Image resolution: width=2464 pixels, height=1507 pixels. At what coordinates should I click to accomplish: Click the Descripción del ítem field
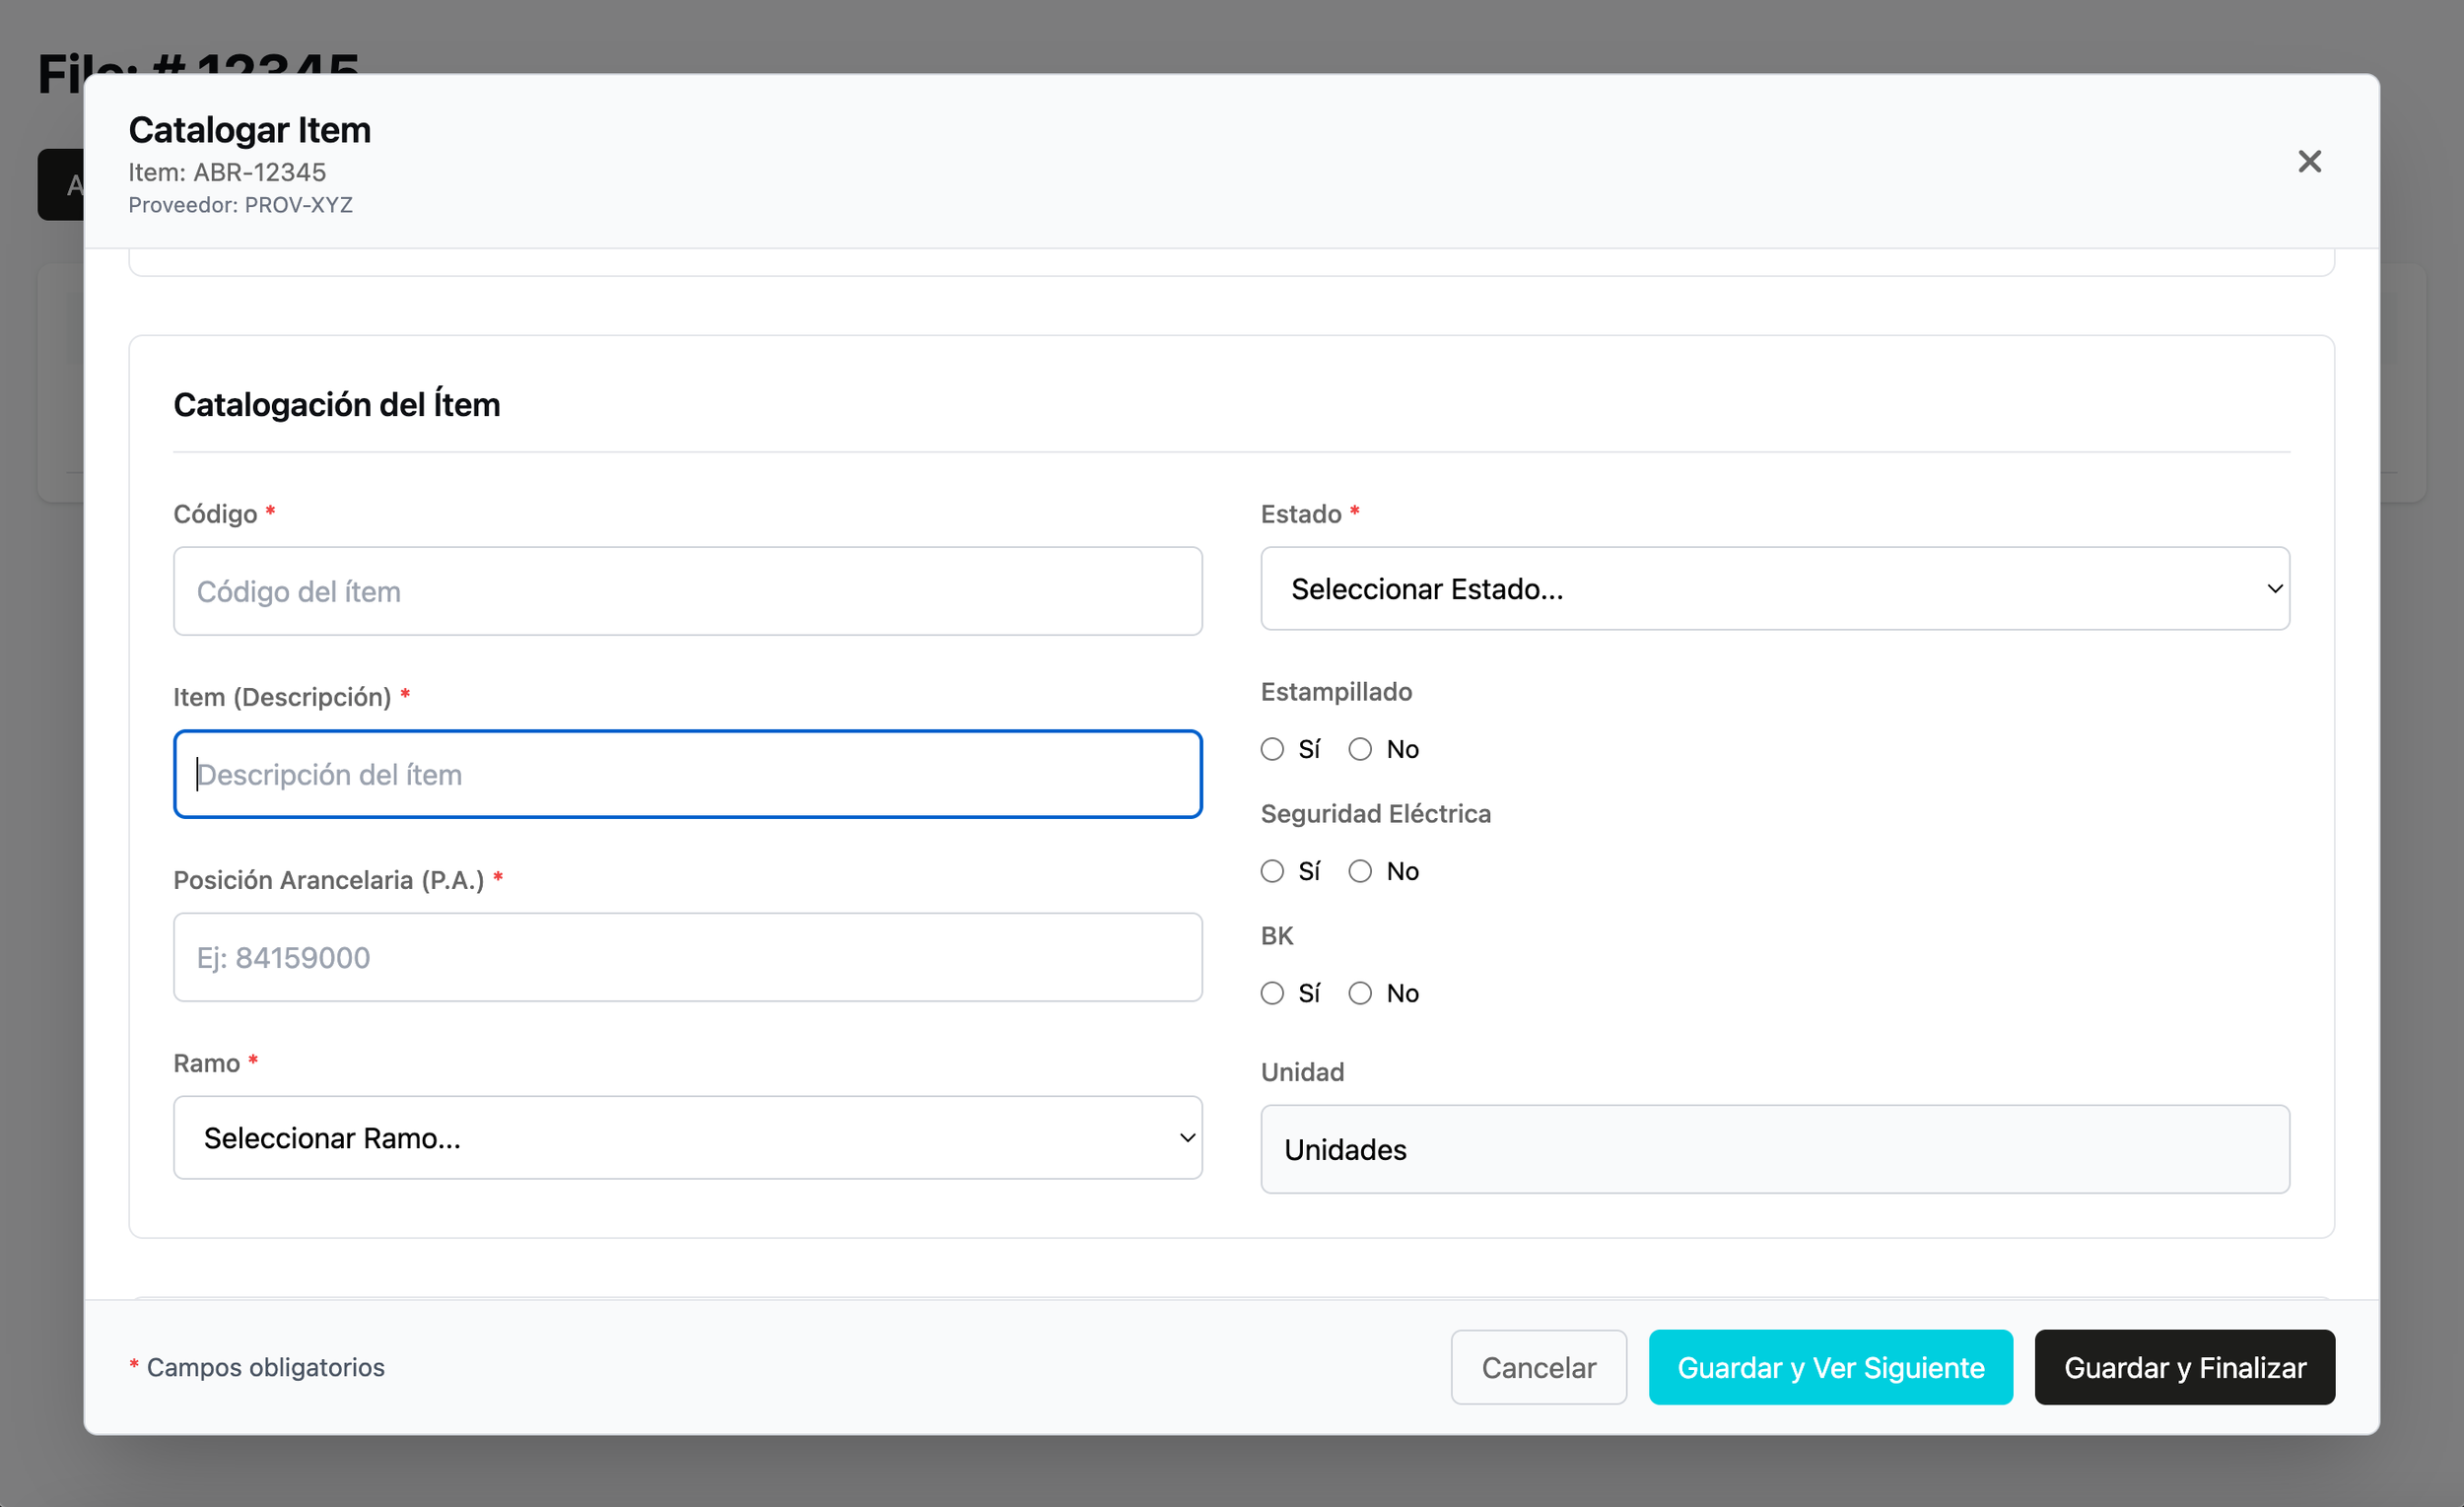click(x=687, y=774)
